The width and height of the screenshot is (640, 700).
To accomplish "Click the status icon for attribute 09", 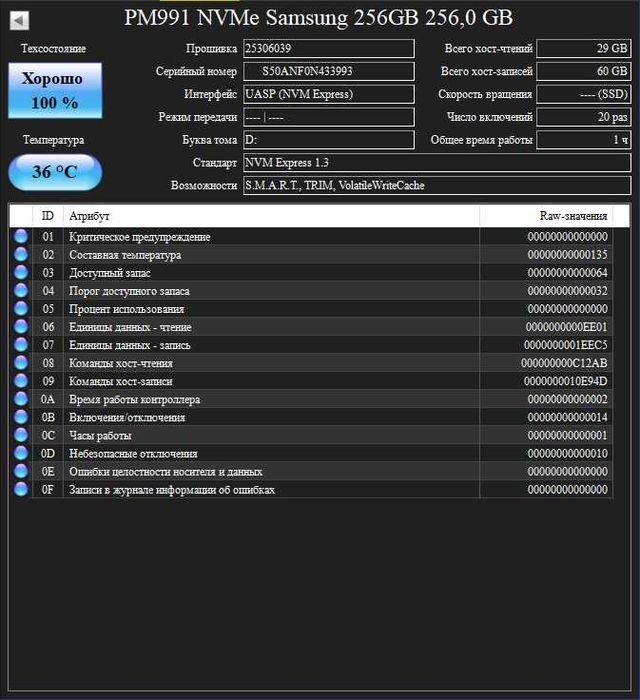I will coord(21,381).
